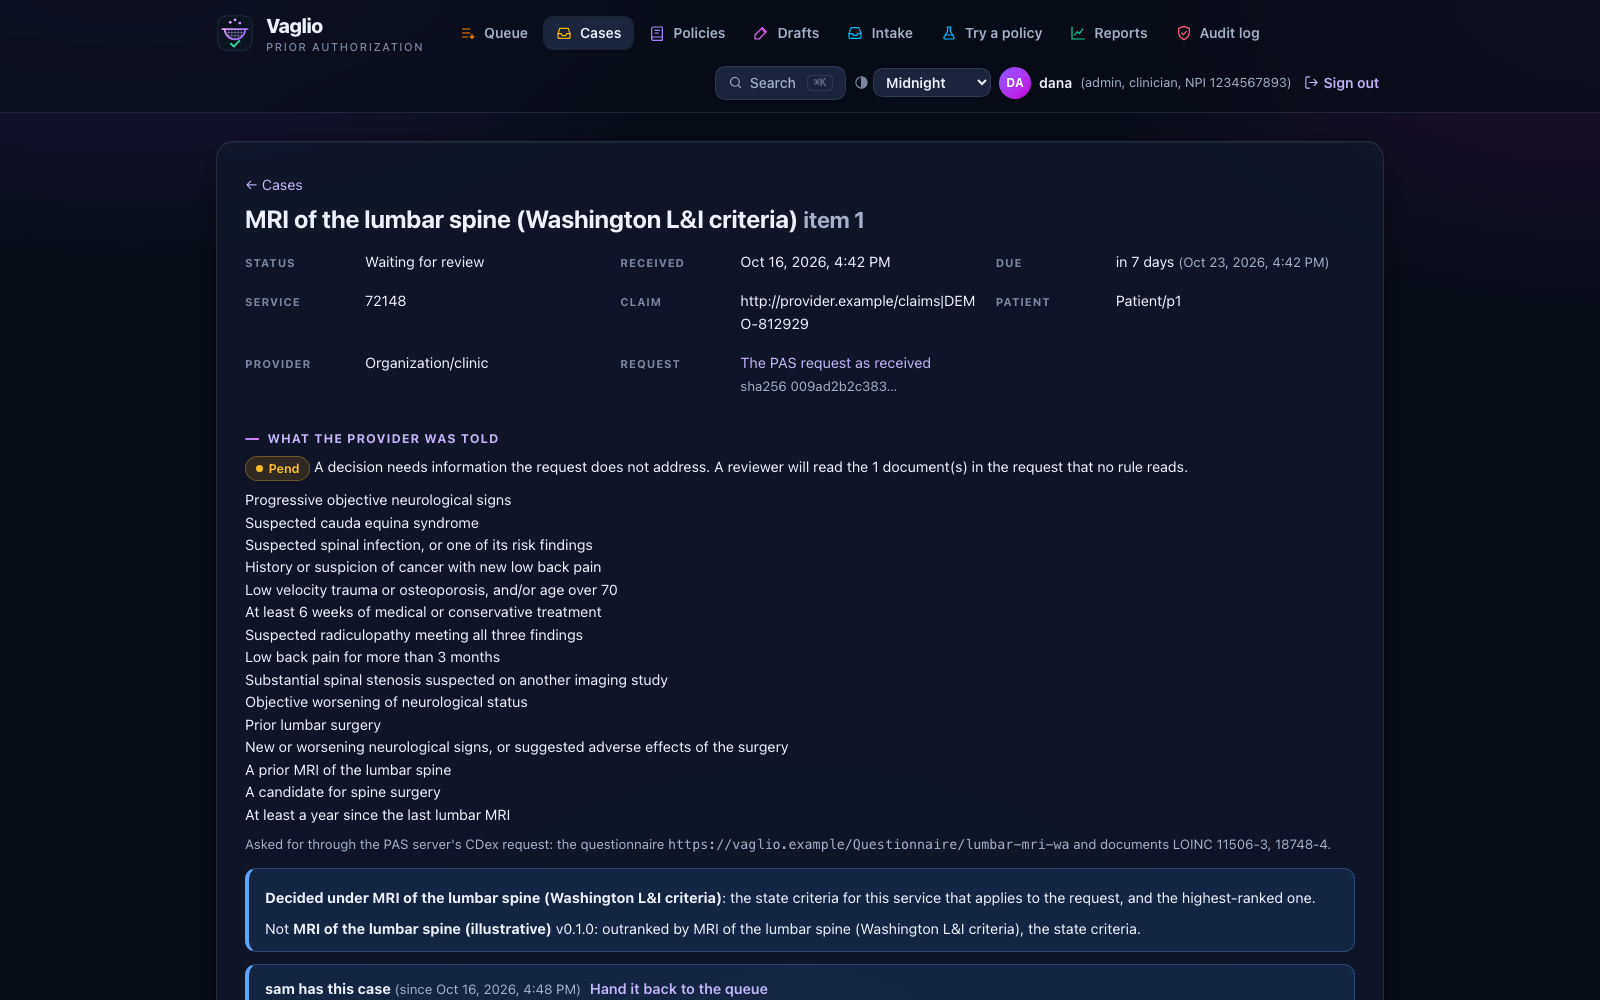Click the back arrow before Cases
This screenshot has width=1600, height=1000.
(251, 185)
